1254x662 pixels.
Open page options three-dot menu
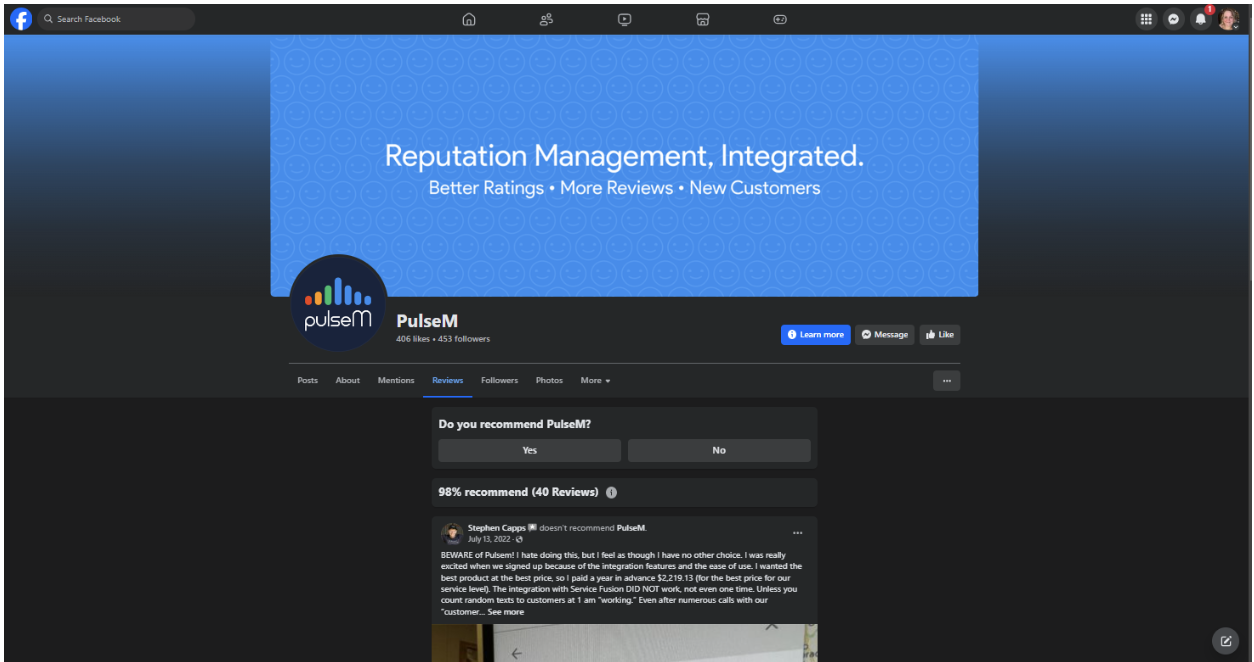tap(946, 380)
